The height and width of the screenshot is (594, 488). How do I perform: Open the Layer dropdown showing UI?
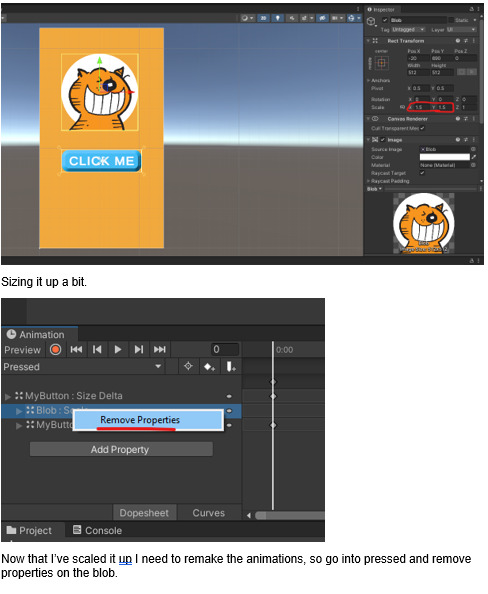click(x=461, y=30)
